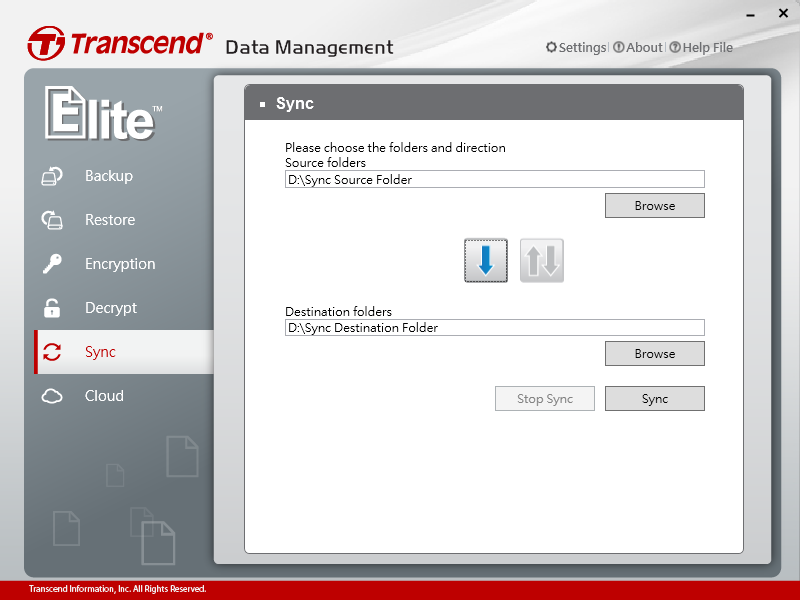
Task: Click the Elite logo in sidebar
Action: click(101, 114)
